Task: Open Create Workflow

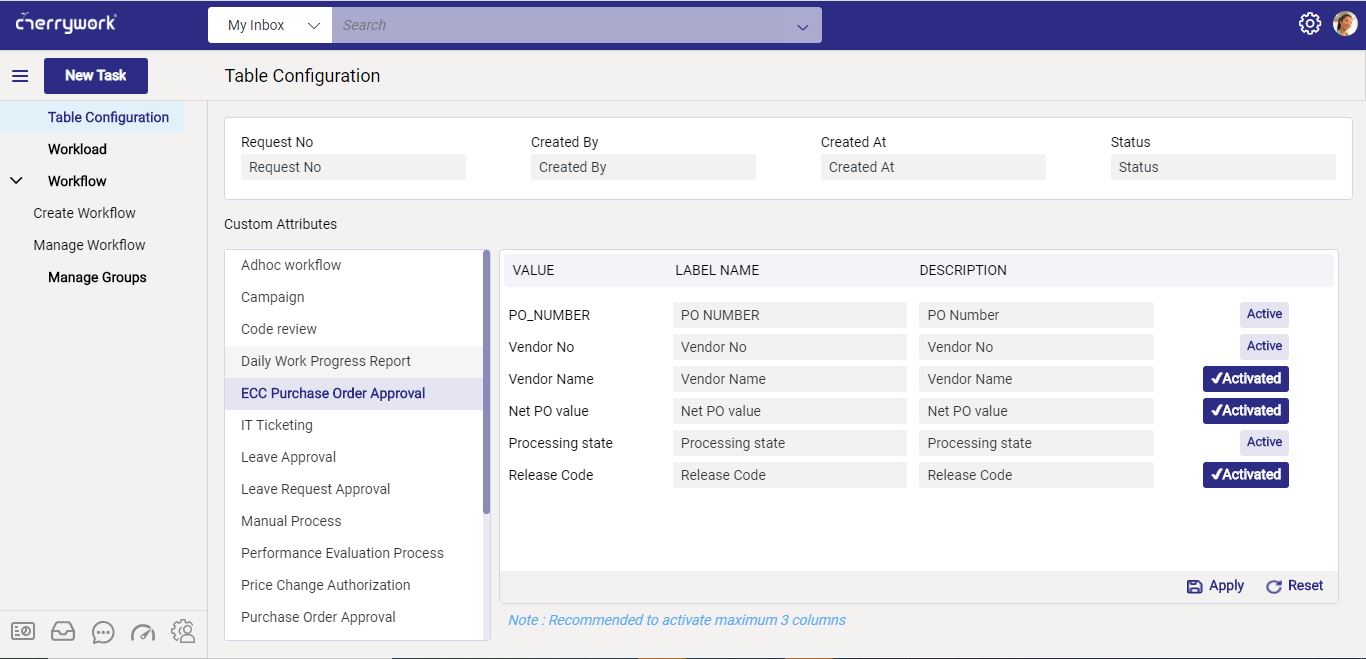Action: 84,213
